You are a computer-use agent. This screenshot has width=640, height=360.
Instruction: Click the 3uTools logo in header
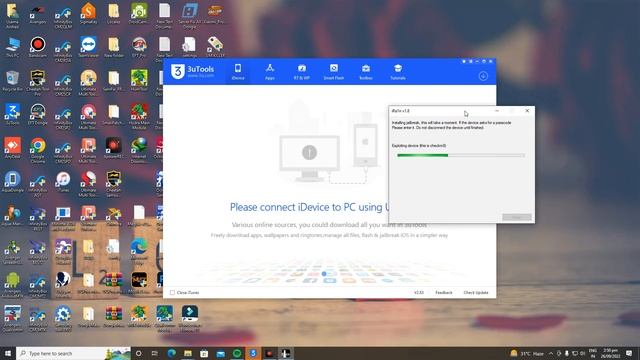[x=193, y=71]
